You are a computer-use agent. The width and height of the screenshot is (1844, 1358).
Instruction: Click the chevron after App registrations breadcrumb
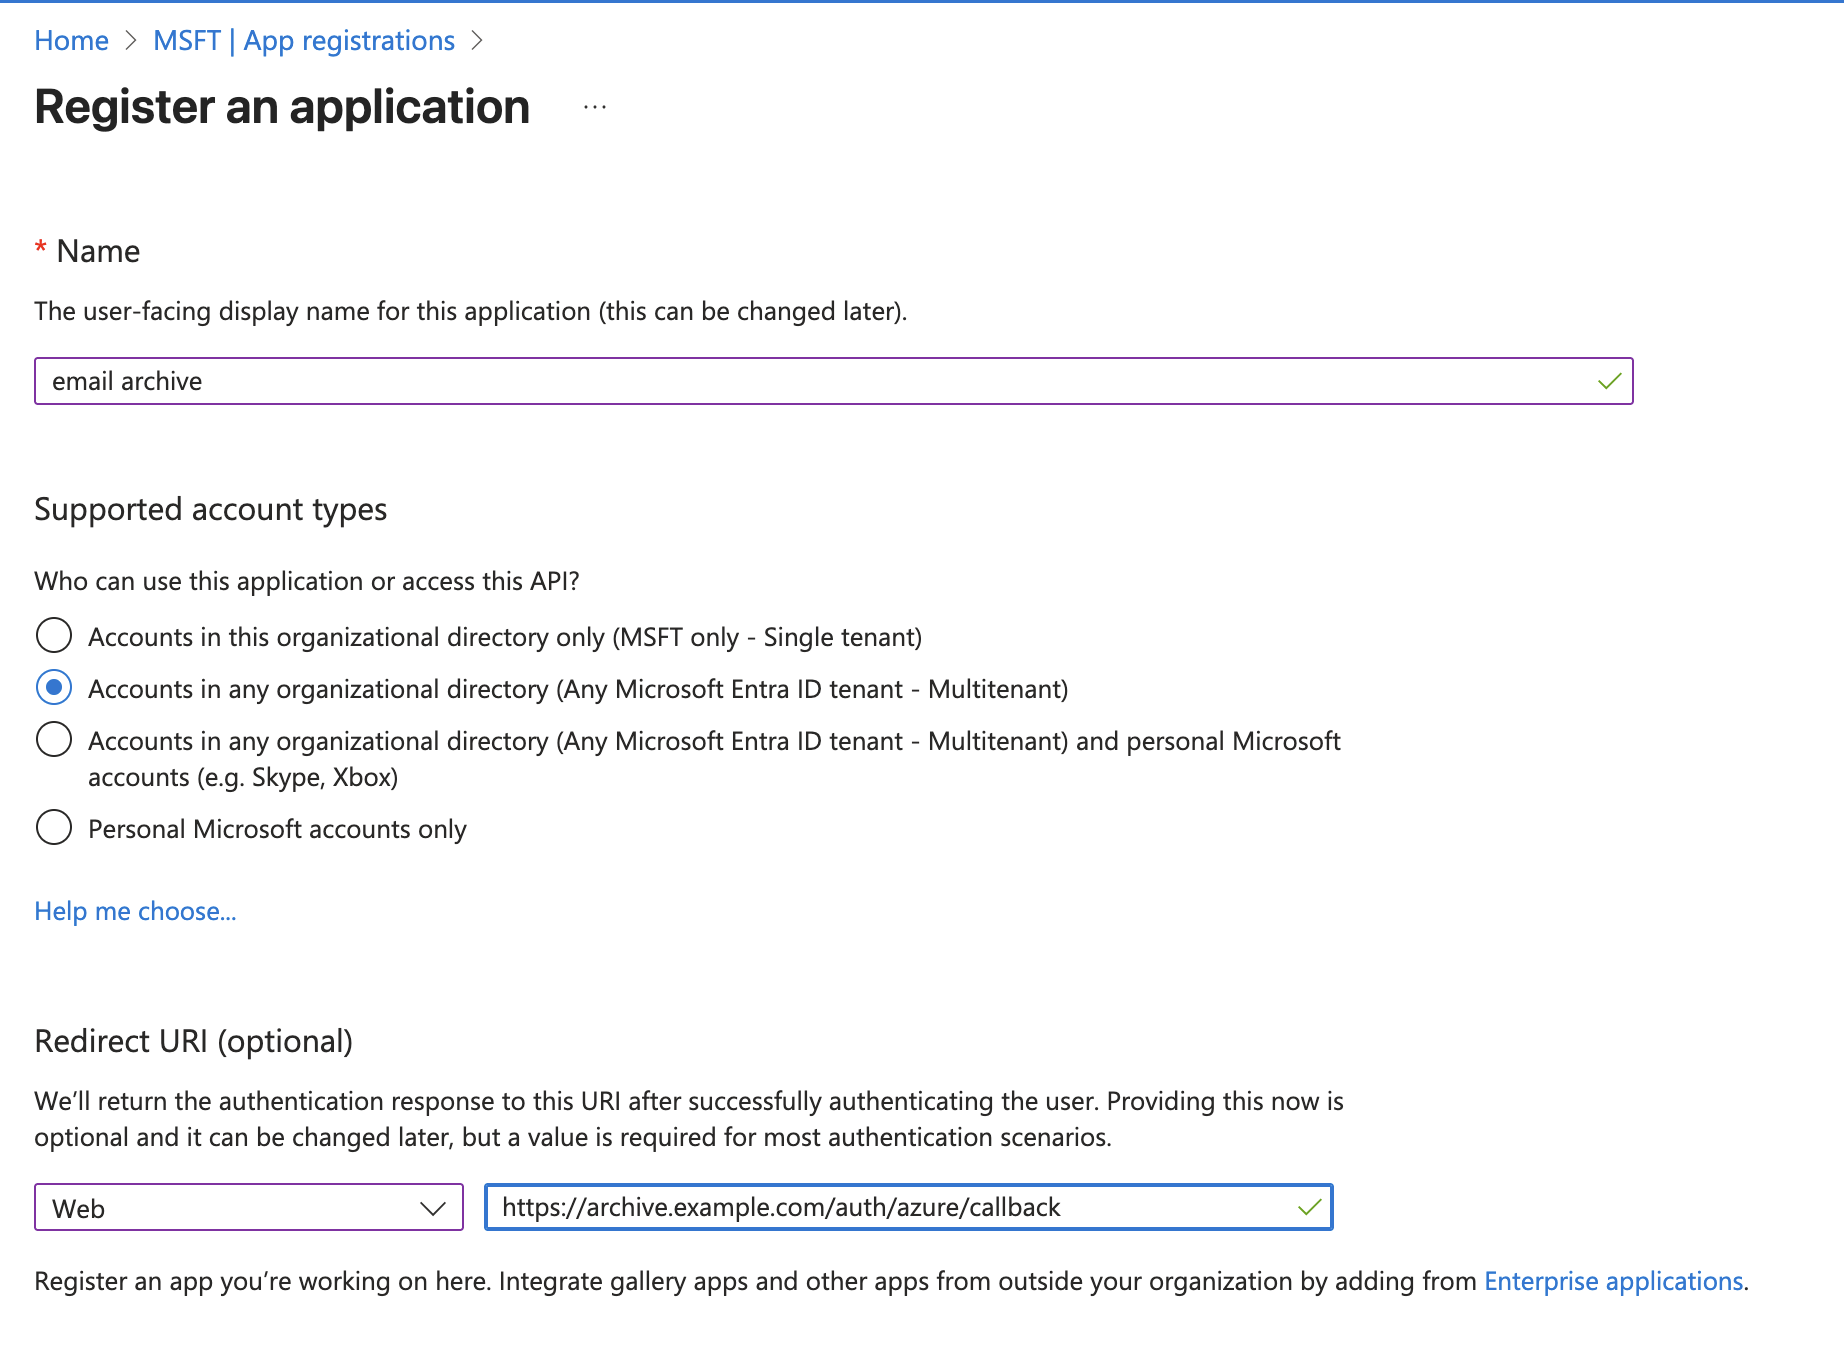pyautogui.click(x=477, y=41)
